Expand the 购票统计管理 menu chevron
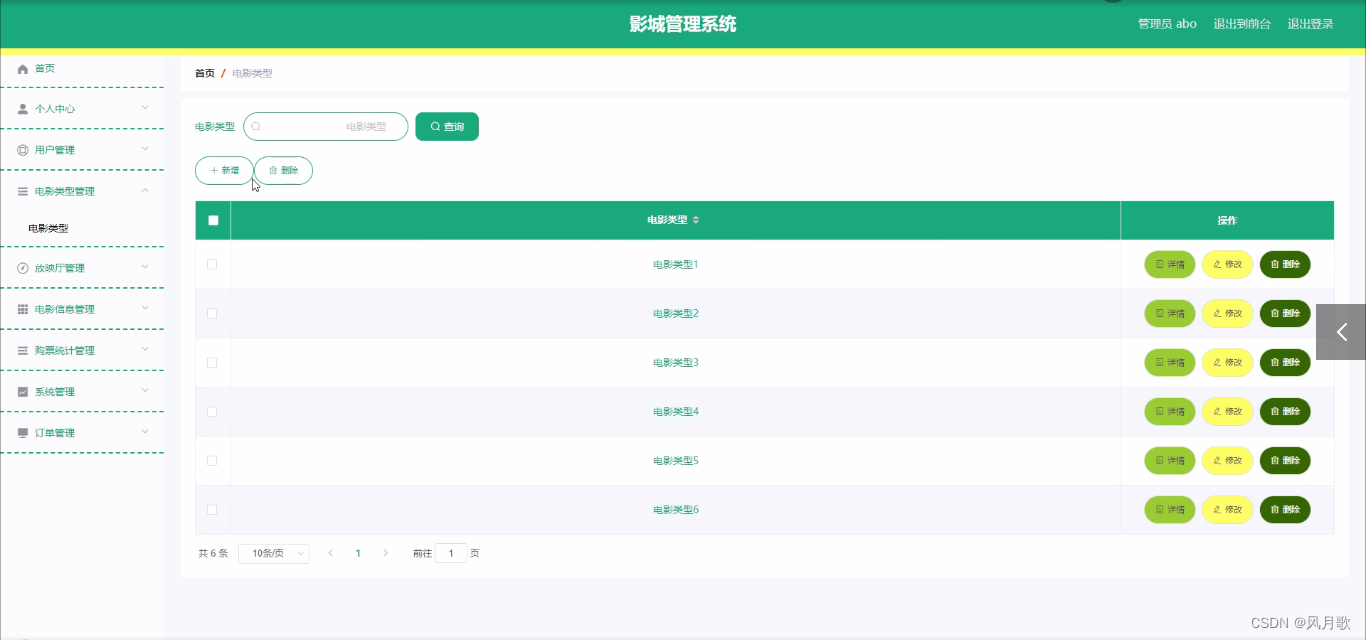Viewport: 1366px width, 640px height. click(145, 349)
